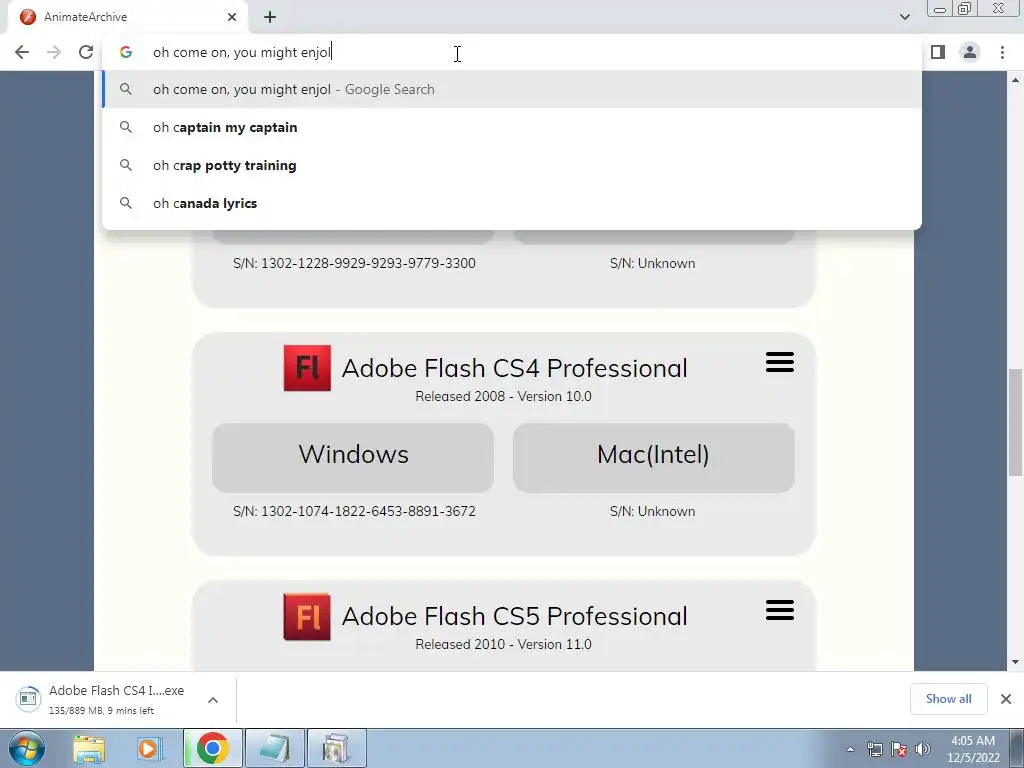Screen dimensions: 1024x768
Task: Download Flash CS4 for Mac(Intel)
Action: coord(653,457)
